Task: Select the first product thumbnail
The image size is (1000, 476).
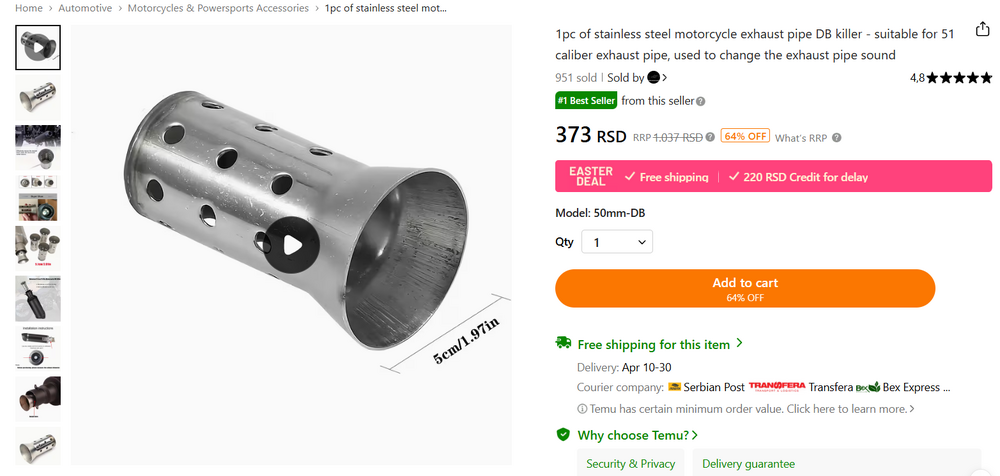Action: 38,47
